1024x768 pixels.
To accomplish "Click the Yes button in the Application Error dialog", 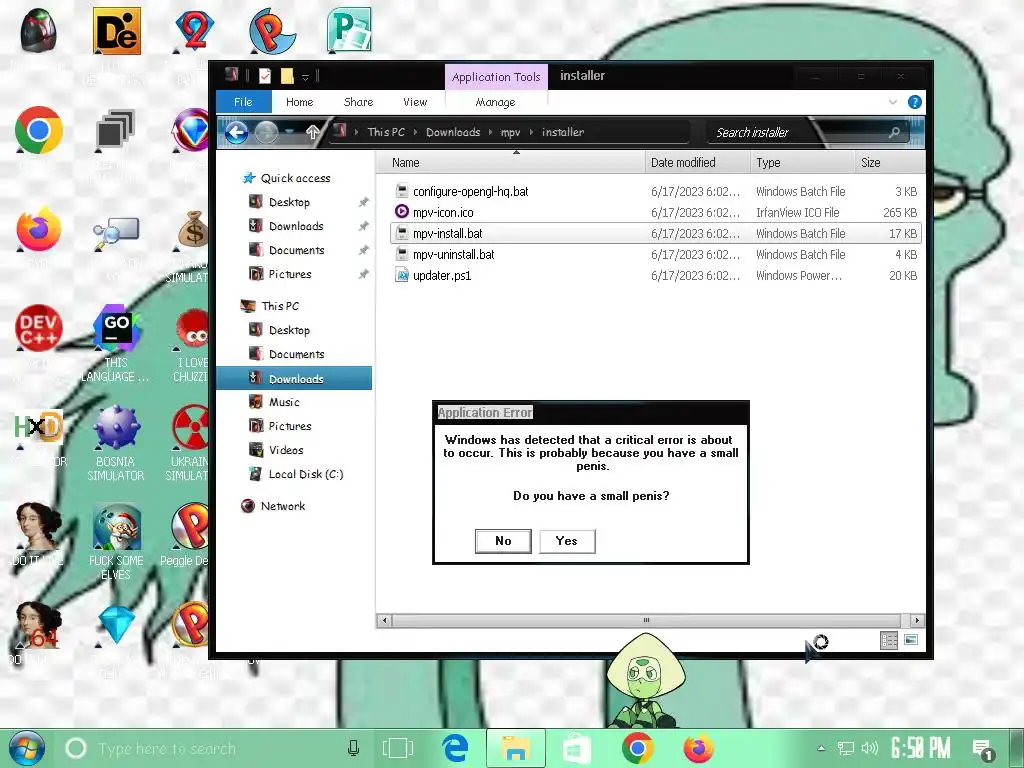I will (x=567, y=541).
